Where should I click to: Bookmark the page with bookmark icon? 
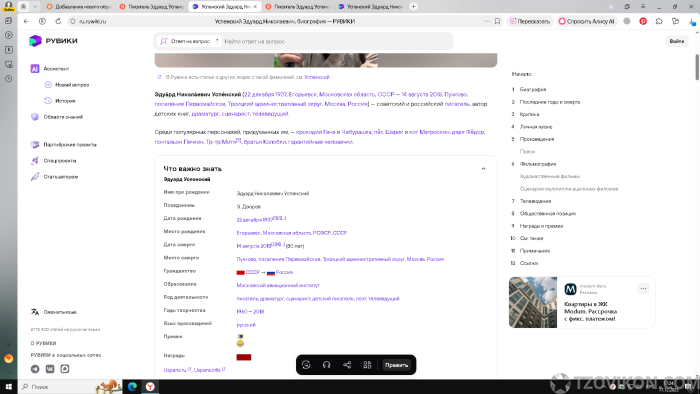pyautogui.click(x=497, y=21)
